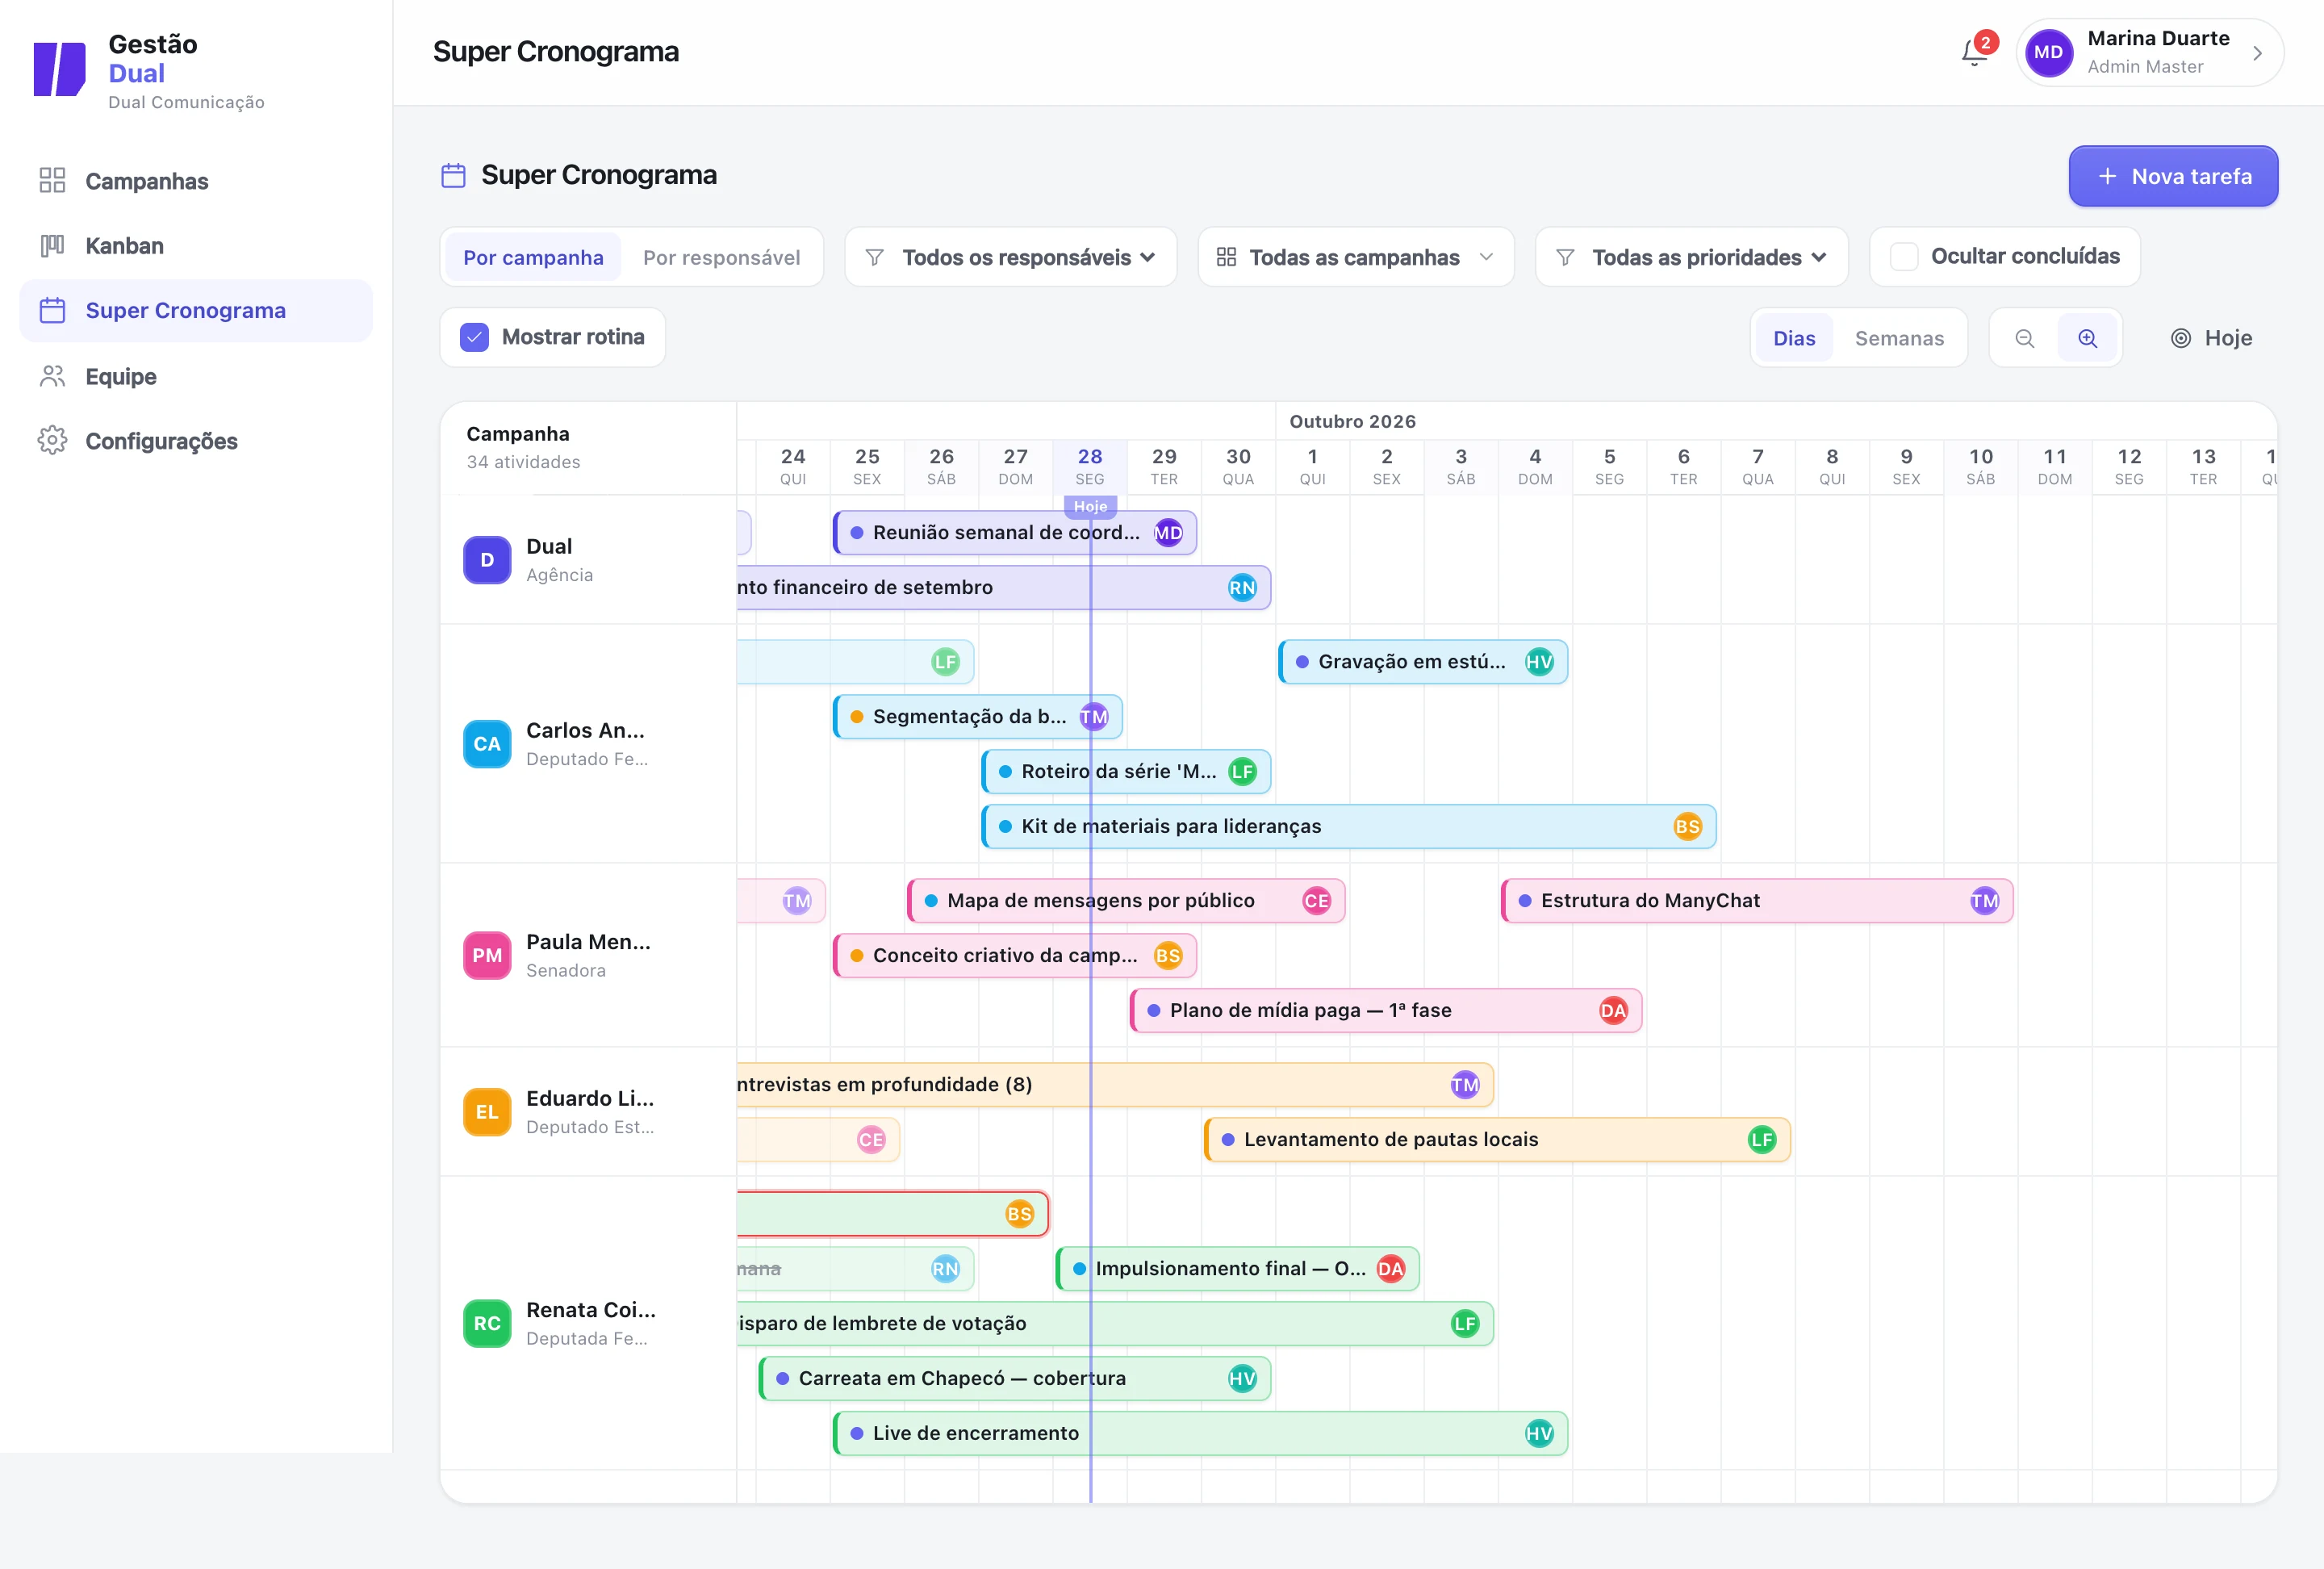Open the disparo de lembrete de votação task

tap(1115, 1324)
